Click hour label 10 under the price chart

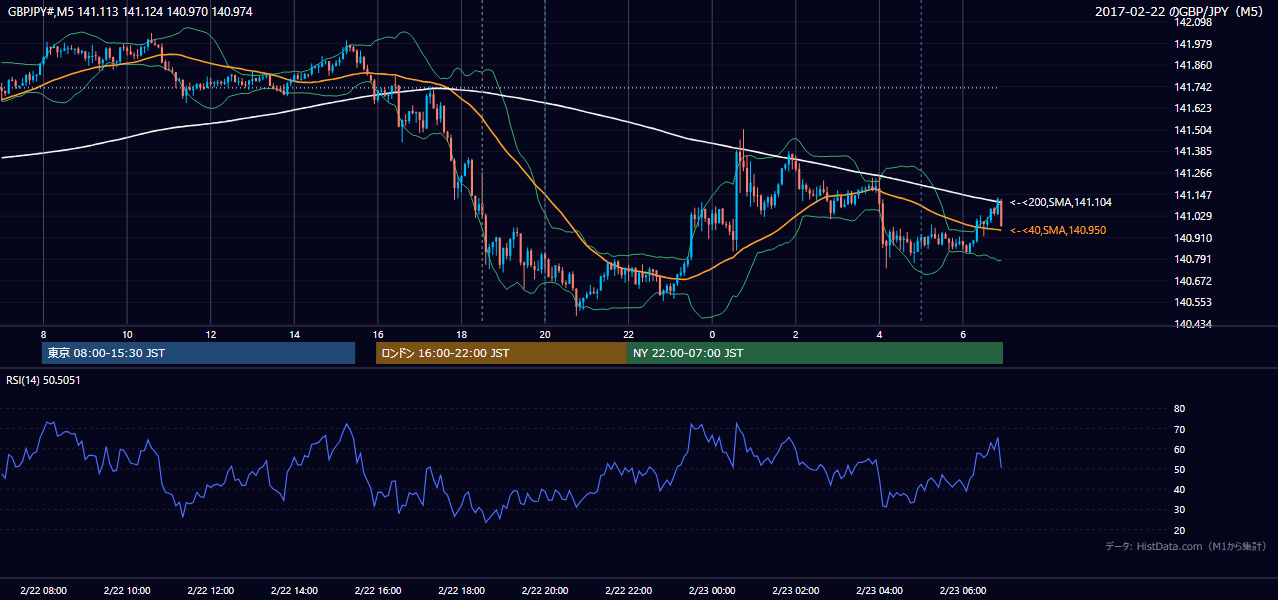[127, 334]
